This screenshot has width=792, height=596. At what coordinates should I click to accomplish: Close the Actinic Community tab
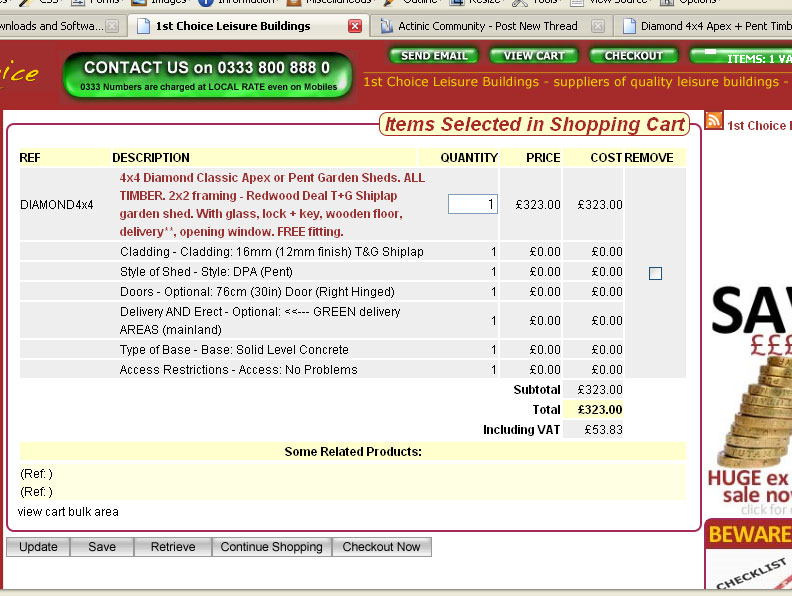597,26
